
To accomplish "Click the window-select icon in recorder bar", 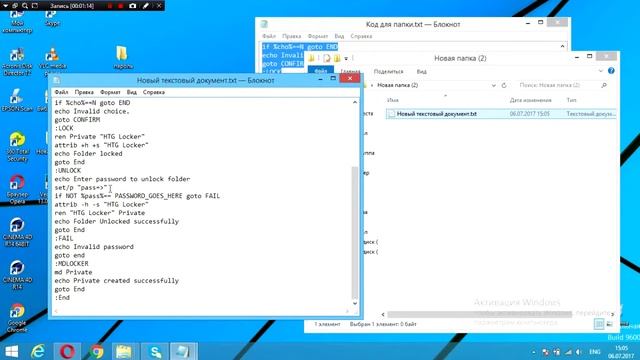I will (x=15, y=6).
